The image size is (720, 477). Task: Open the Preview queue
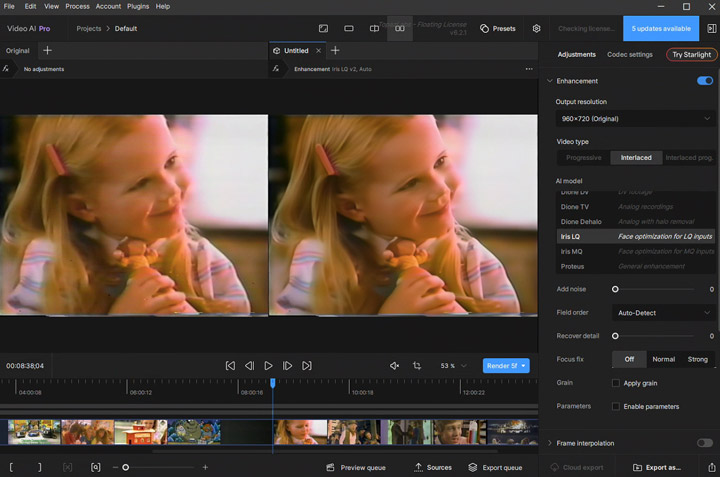pyautogui.click(x=356, y=467)
